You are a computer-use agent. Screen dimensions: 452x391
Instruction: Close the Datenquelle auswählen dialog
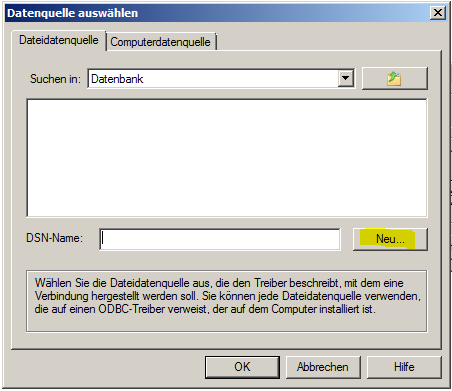click(438, 13)
